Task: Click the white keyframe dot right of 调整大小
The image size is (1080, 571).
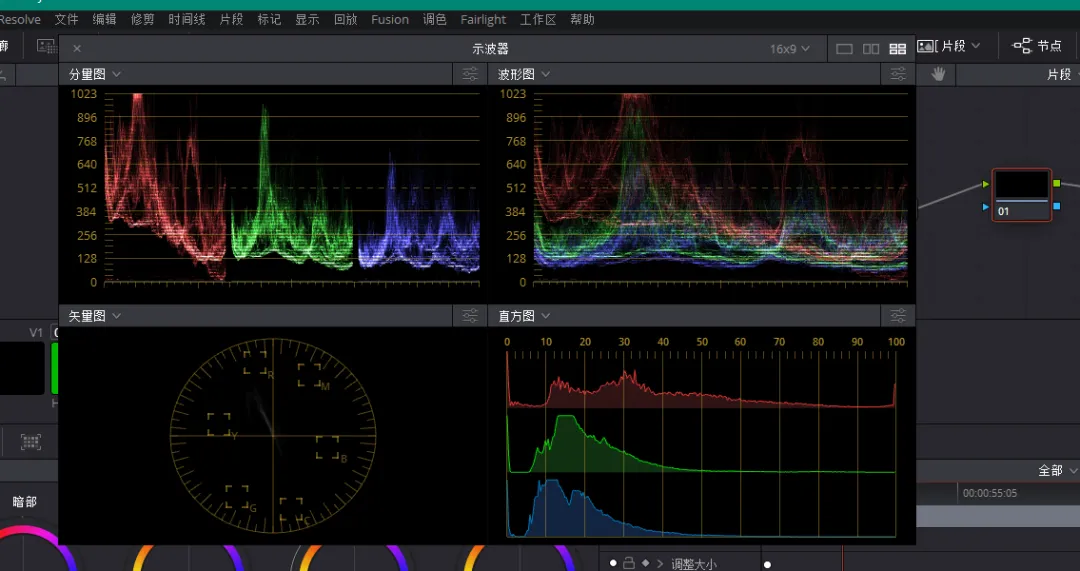Action: (x=767, y=565)
